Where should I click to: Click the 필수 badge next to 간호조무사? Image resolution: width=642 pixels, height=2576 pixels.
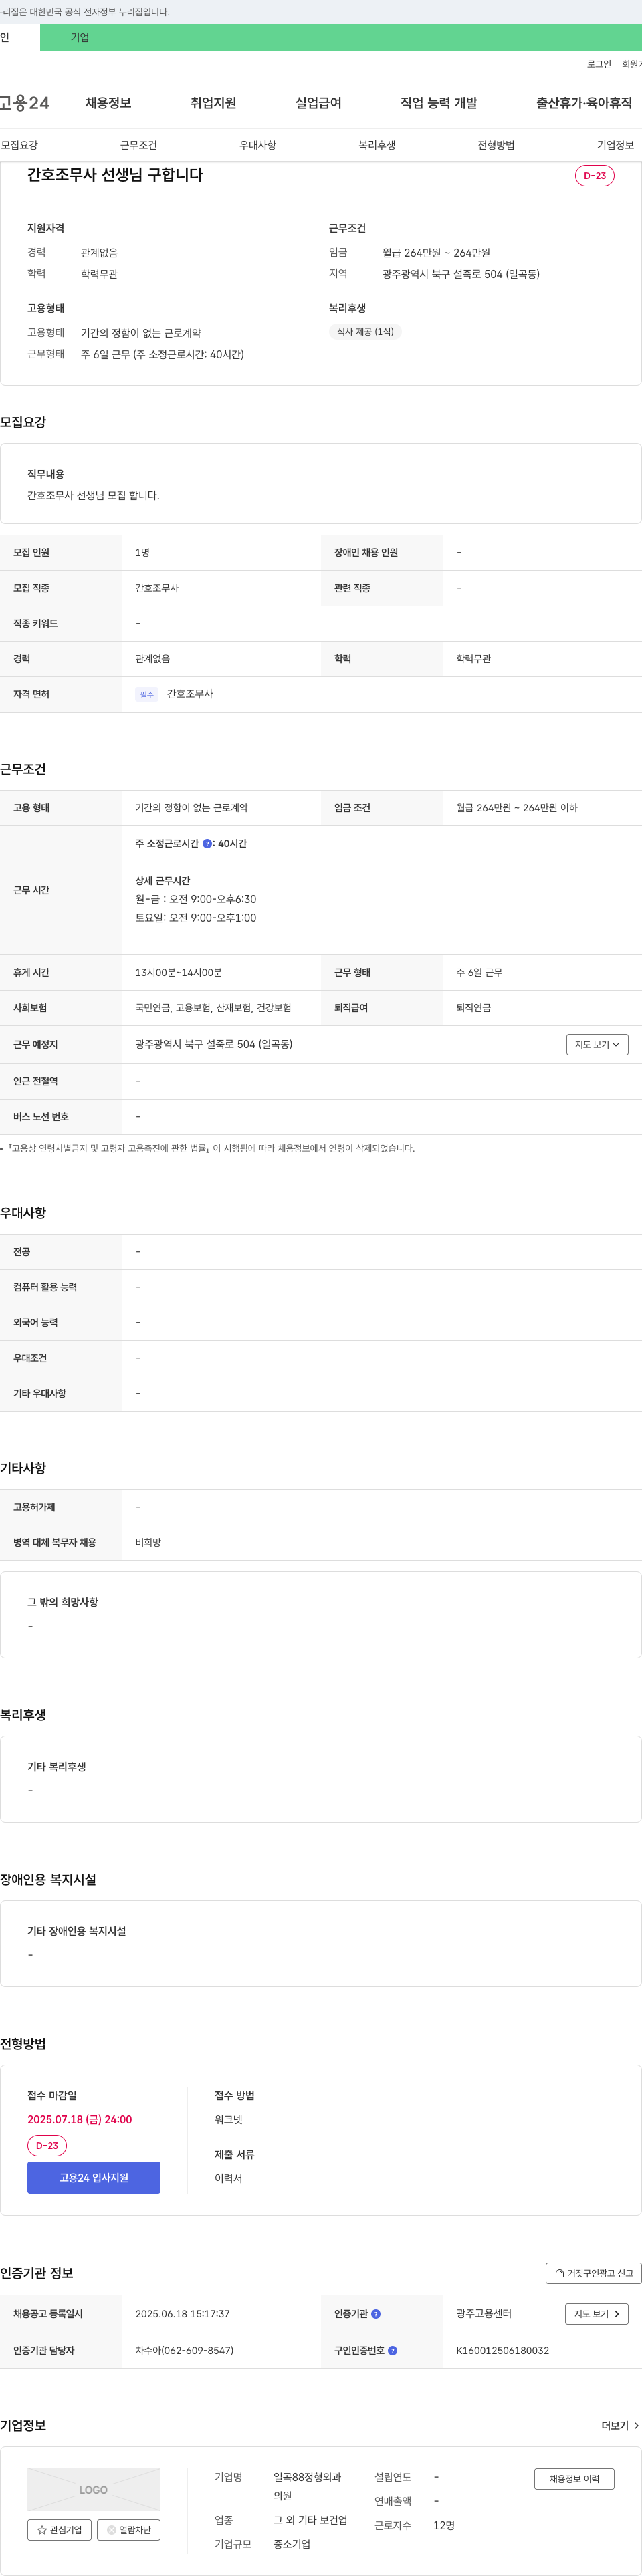point(147,695)
